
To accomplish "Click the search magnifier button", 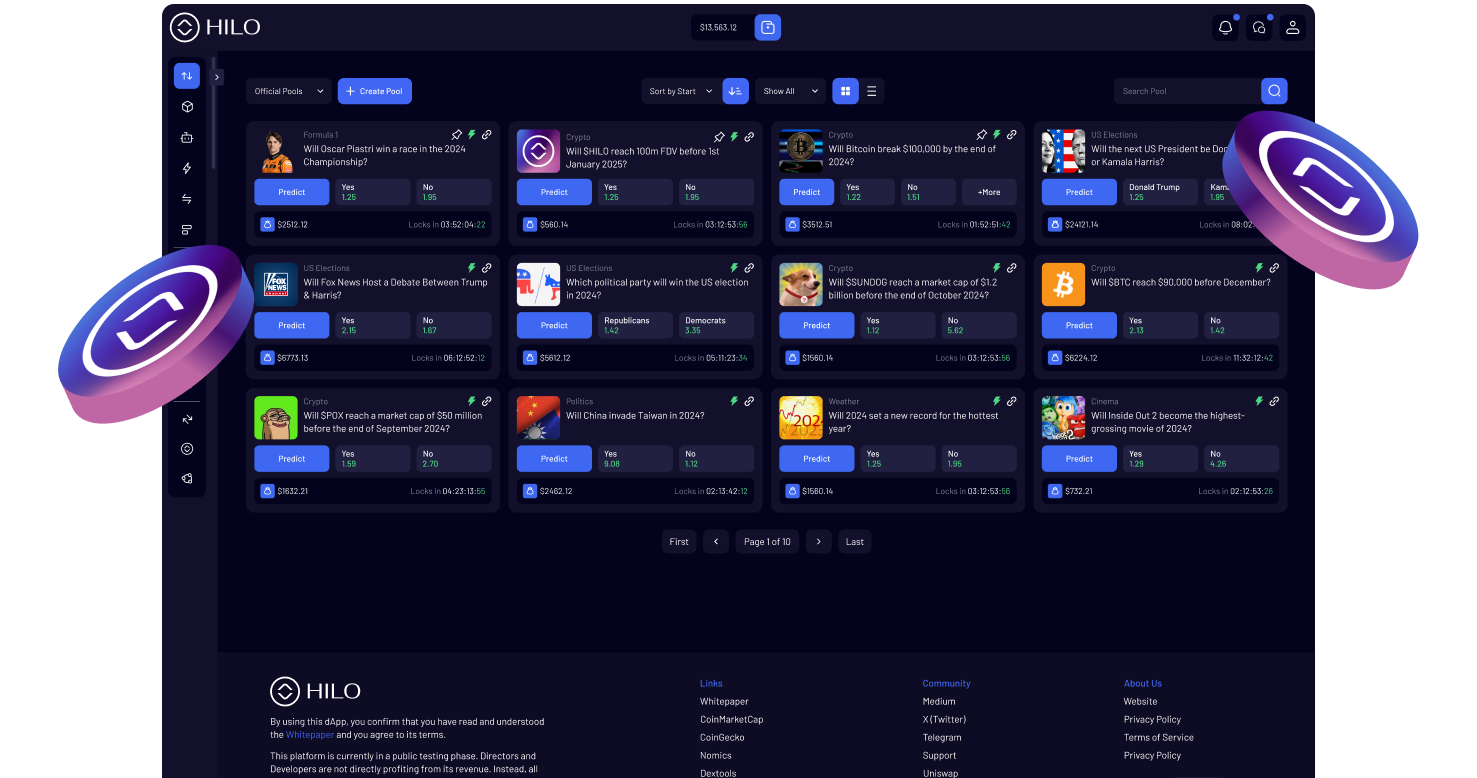I will point(1274,91).
